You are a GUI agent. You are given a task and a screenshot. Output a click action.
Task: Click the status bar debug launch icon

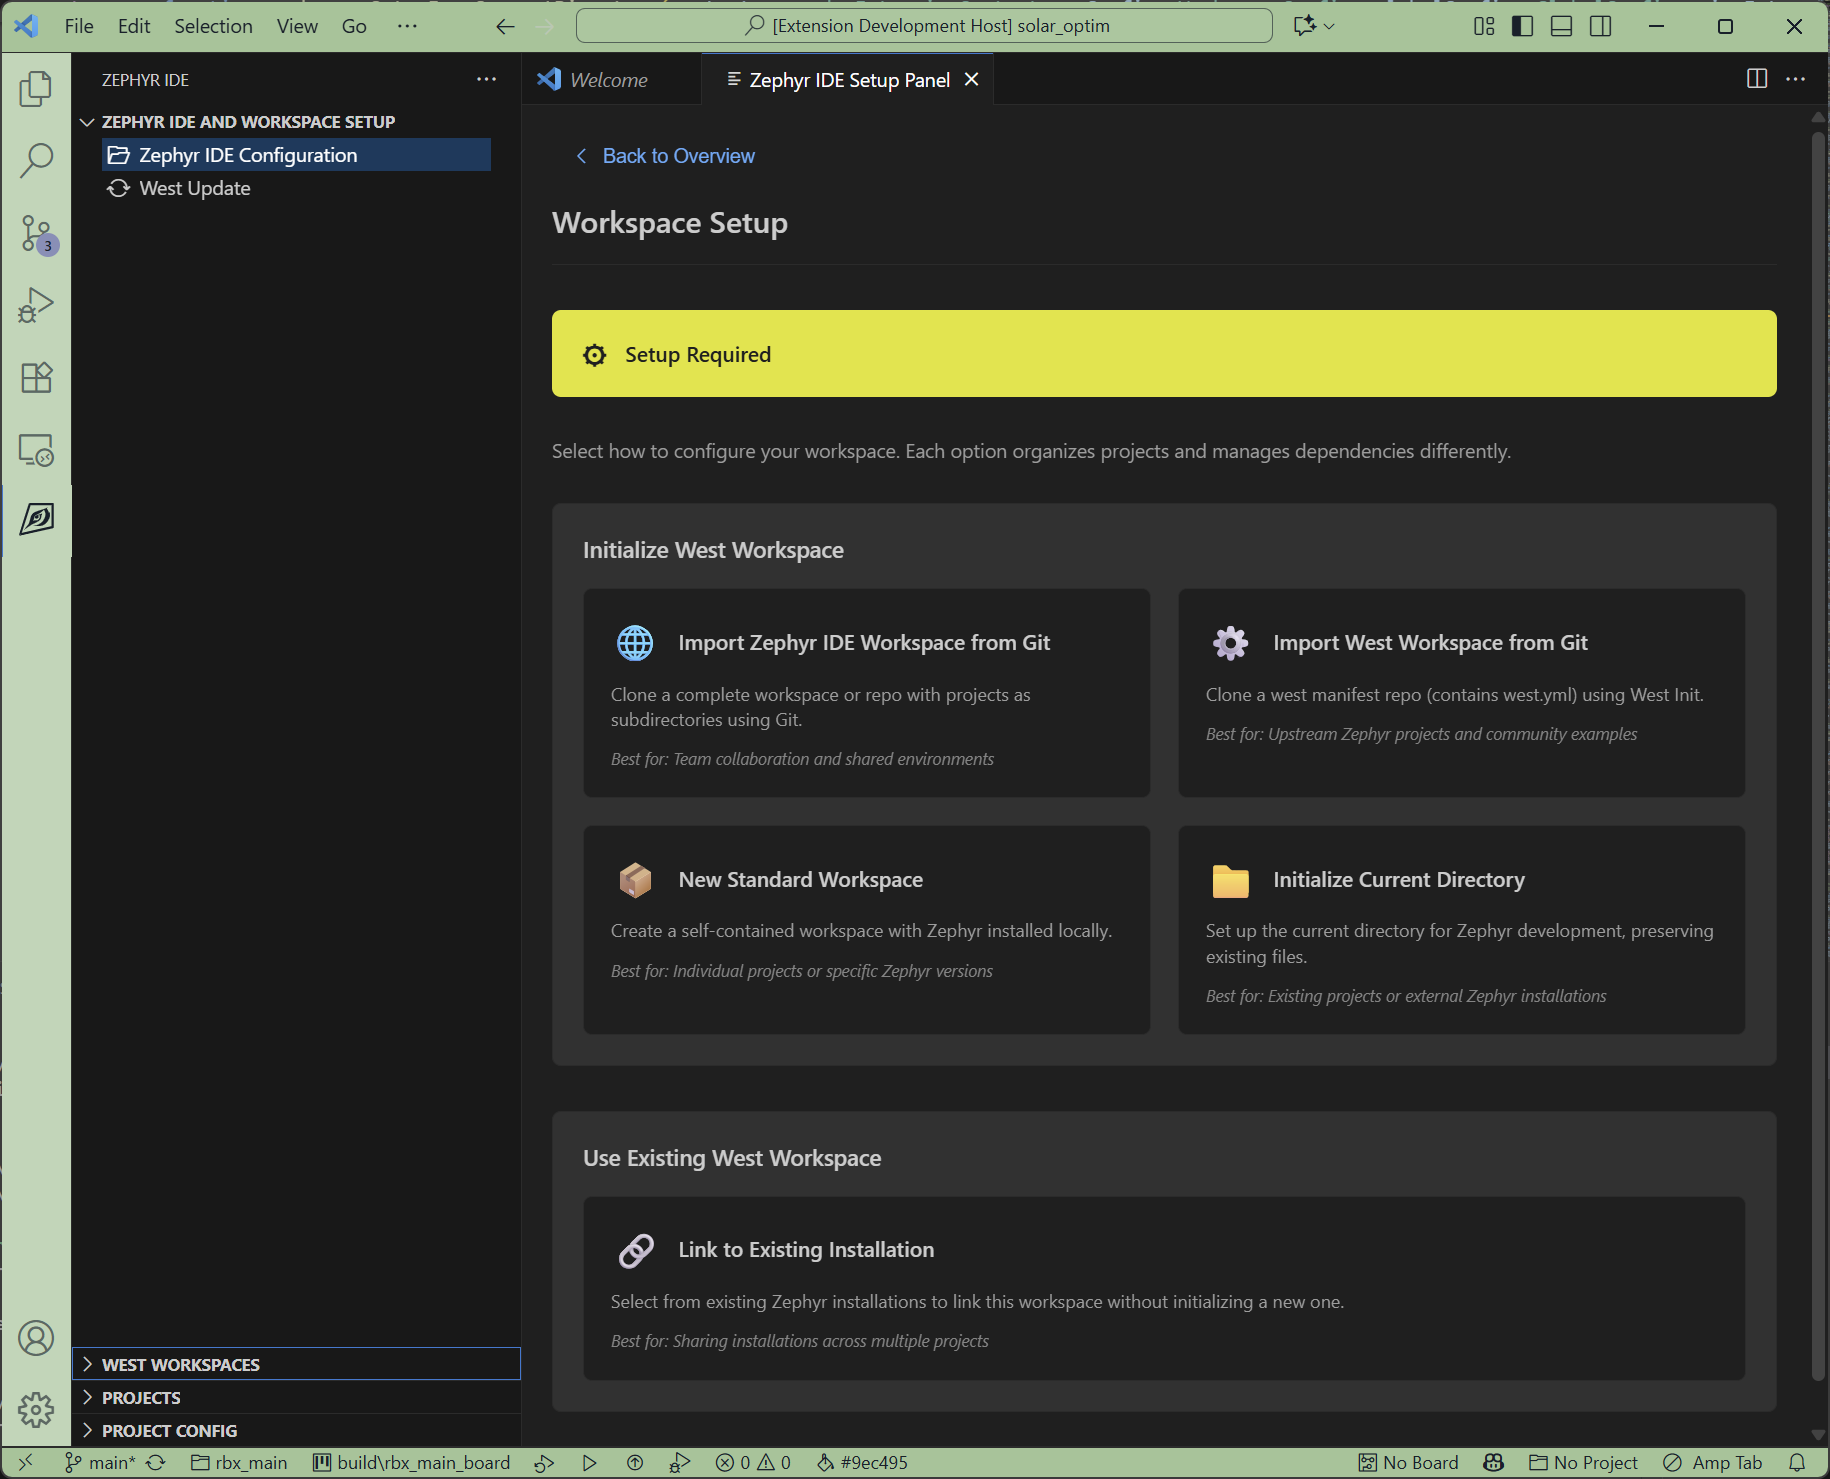[x=680, y=1462]
